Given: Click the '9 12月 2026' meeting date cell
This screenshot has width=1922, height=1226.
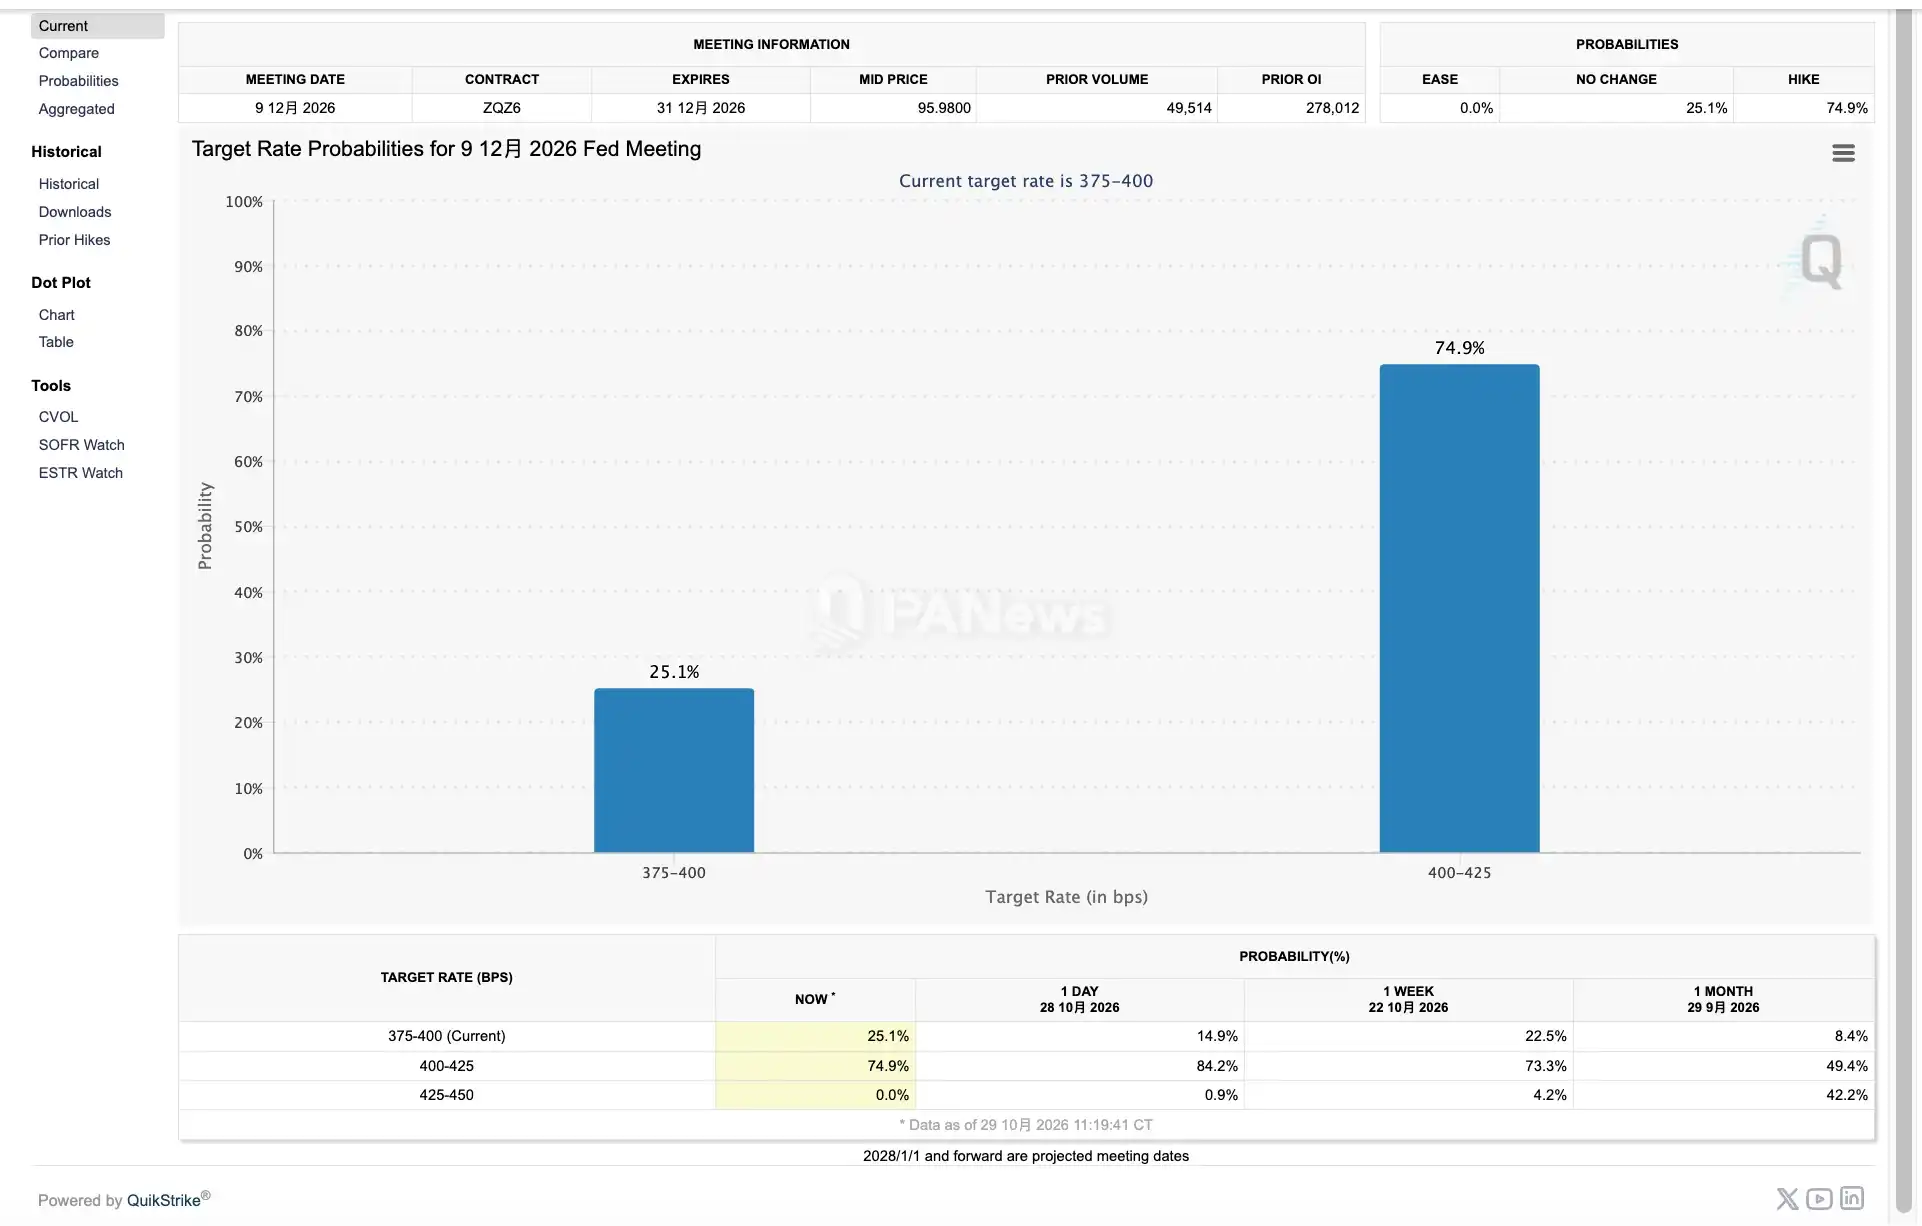Looking at the screenshot, I should click(x=295, y=108).
